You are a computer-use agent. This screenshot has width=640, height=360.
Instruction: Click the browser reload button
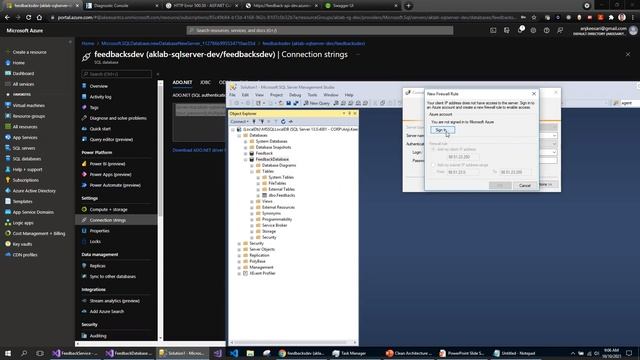coord(28,18)
